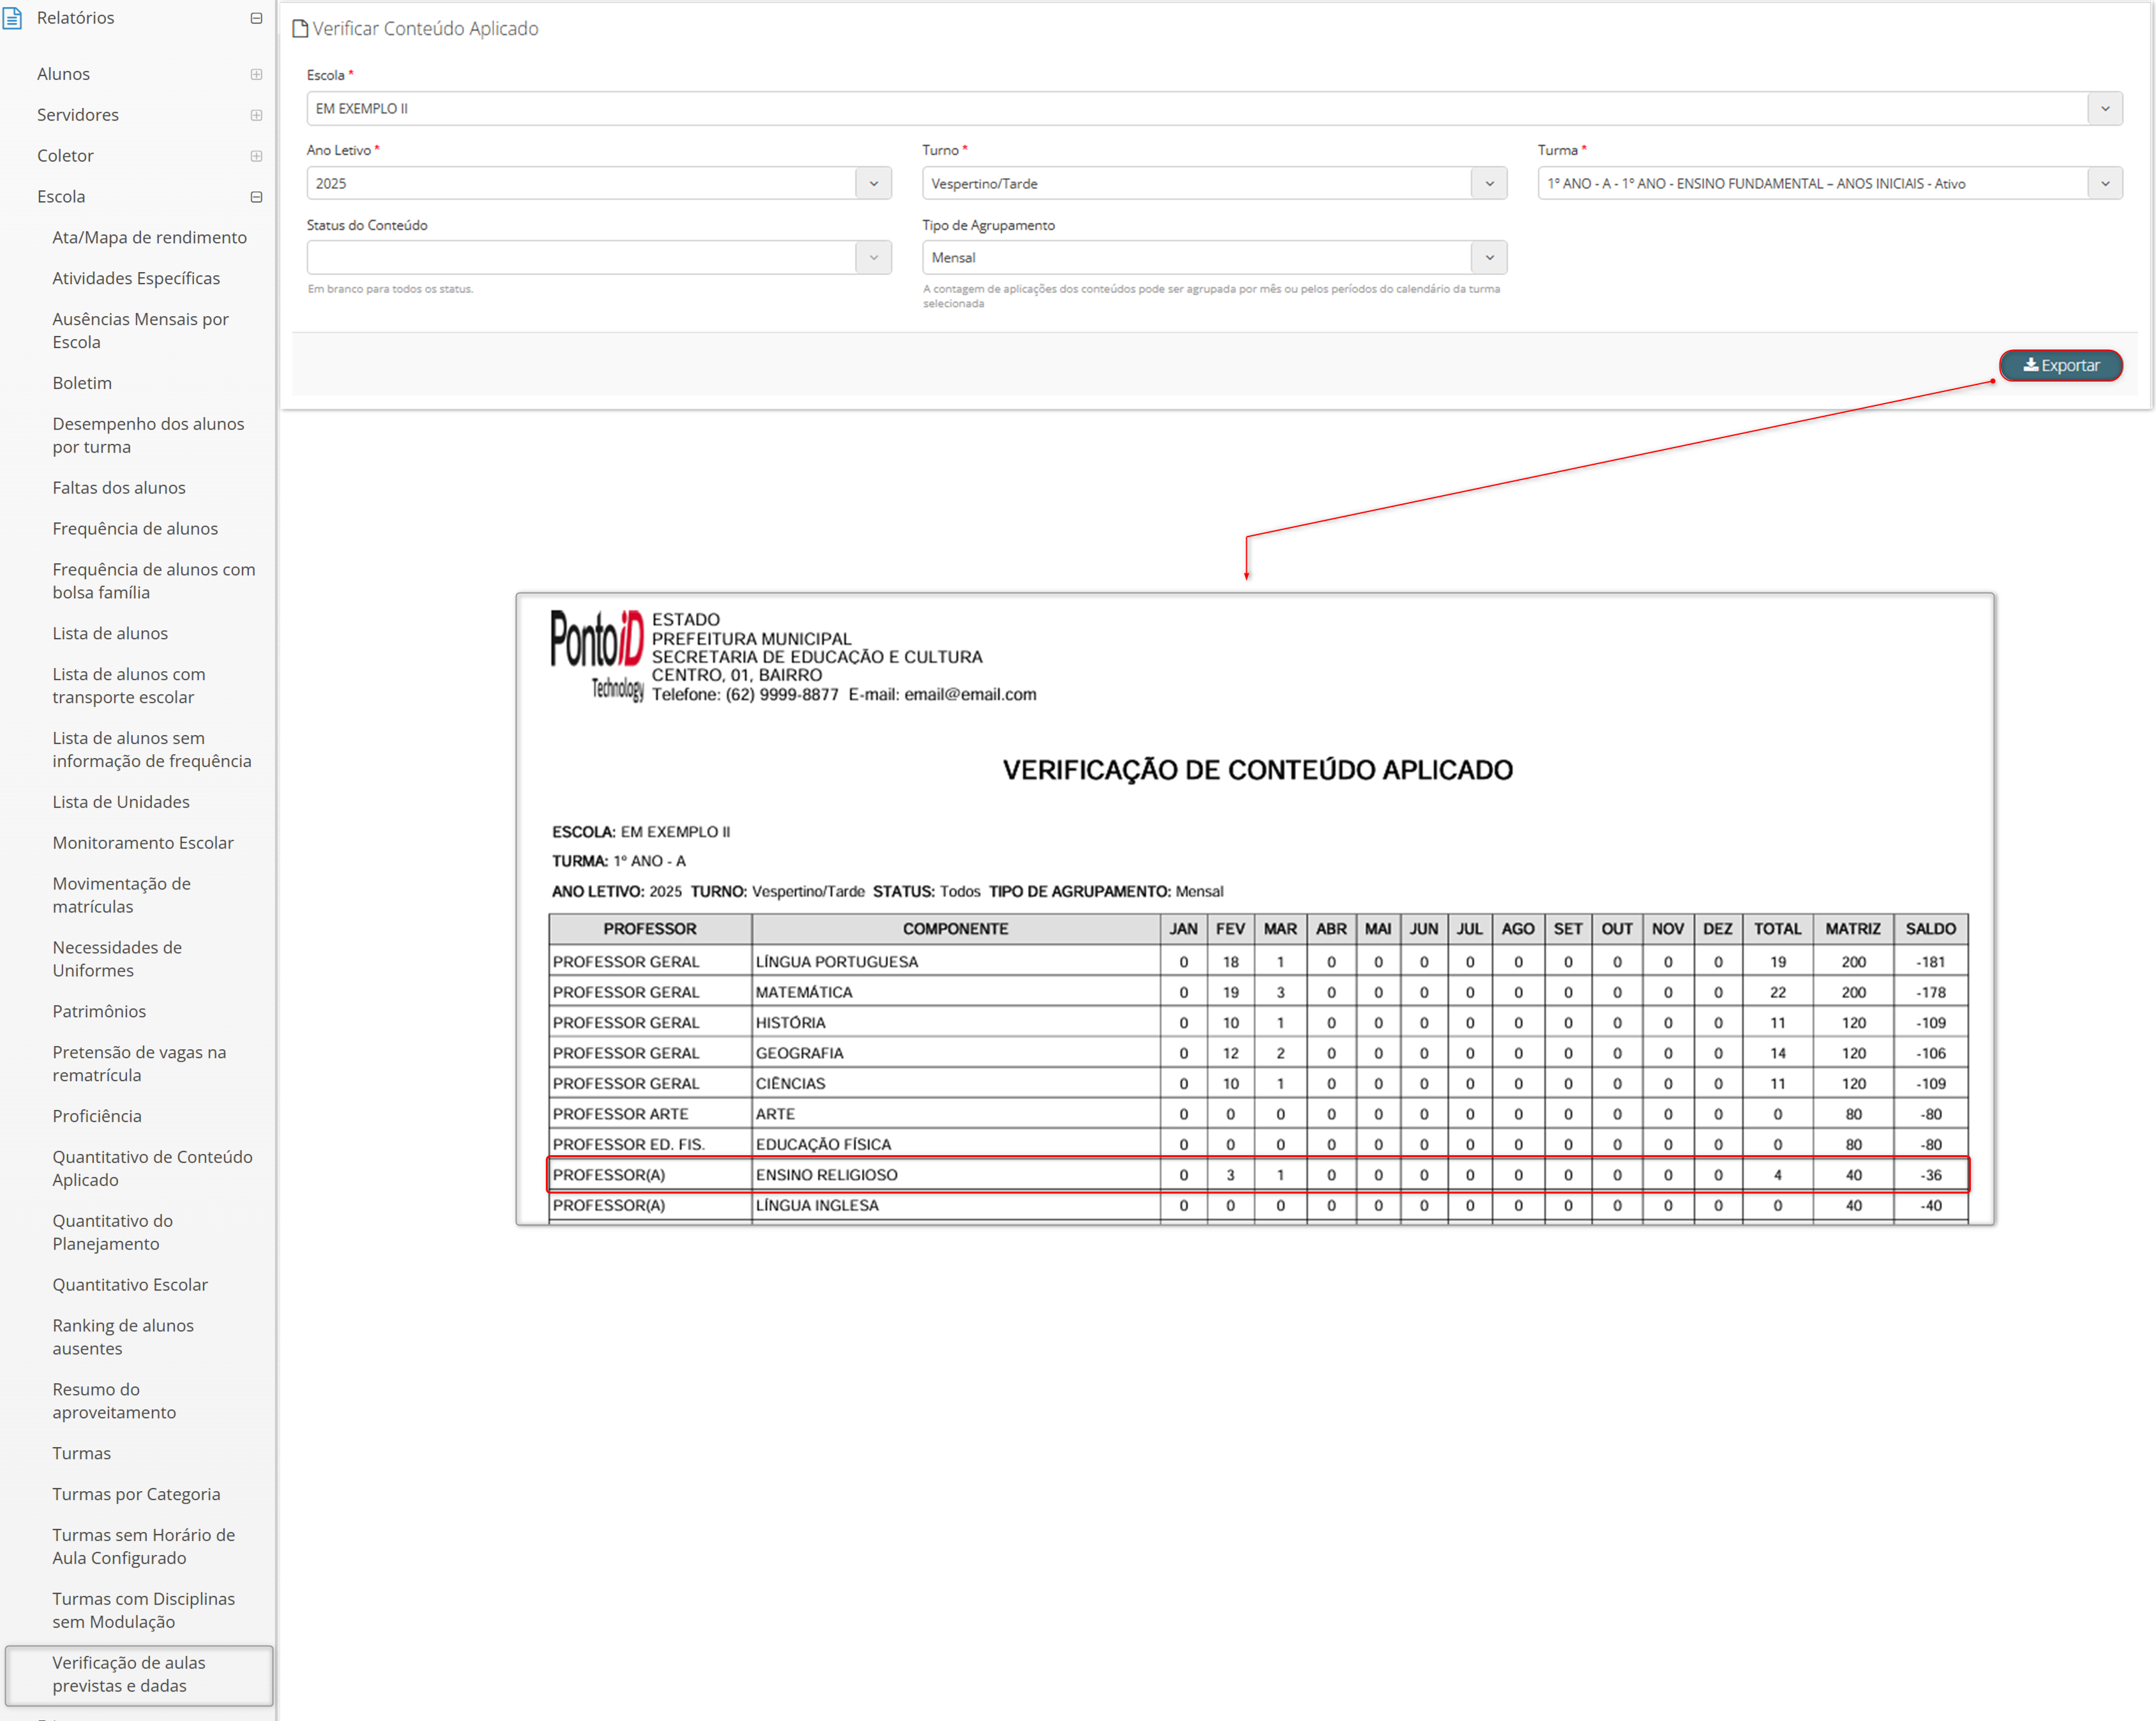The image size is (2156, 1721).
Task: Collapse the Relatórios section
Action: point(256,18)
